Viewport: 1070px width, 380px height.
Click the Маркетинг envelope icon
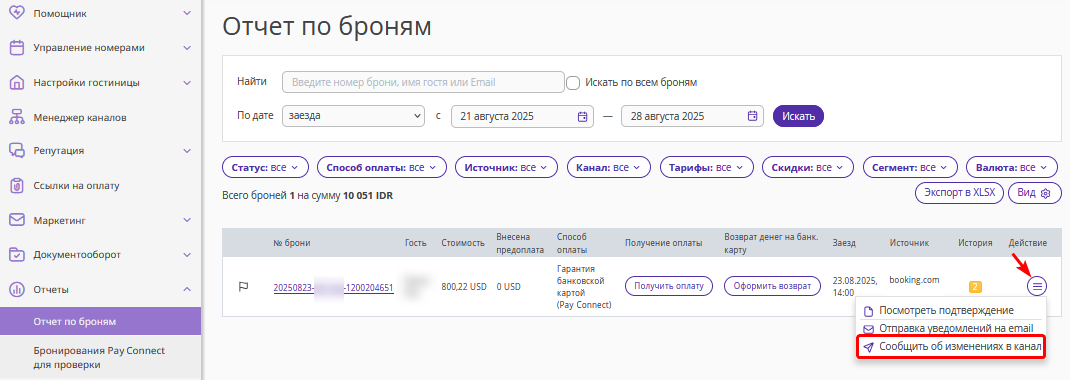(17, 220)
